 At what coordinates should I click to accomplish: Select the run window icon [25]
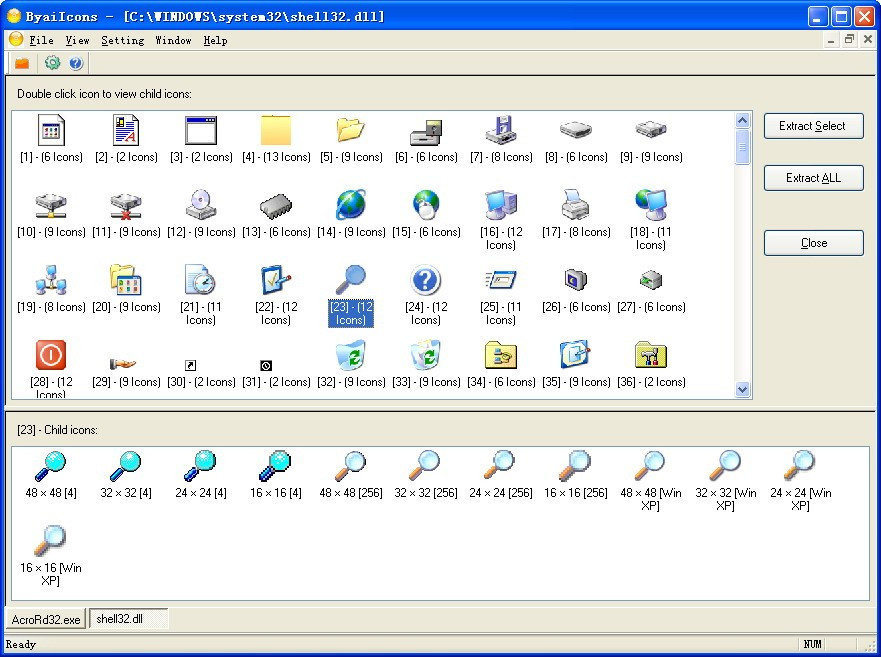click(x=501, y=280)
